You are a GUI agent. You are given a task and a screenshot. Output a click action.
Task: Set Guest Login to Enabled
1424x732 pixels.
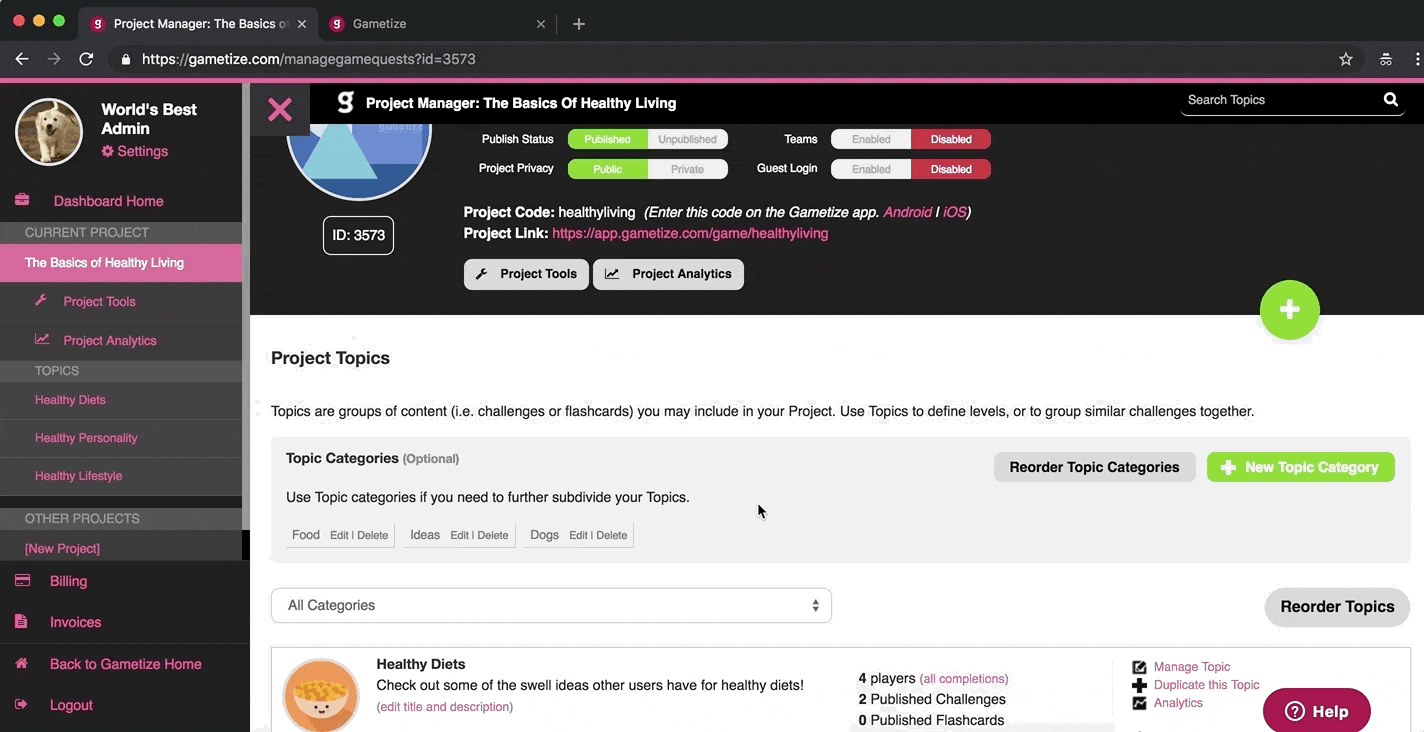tap(871, 169)
